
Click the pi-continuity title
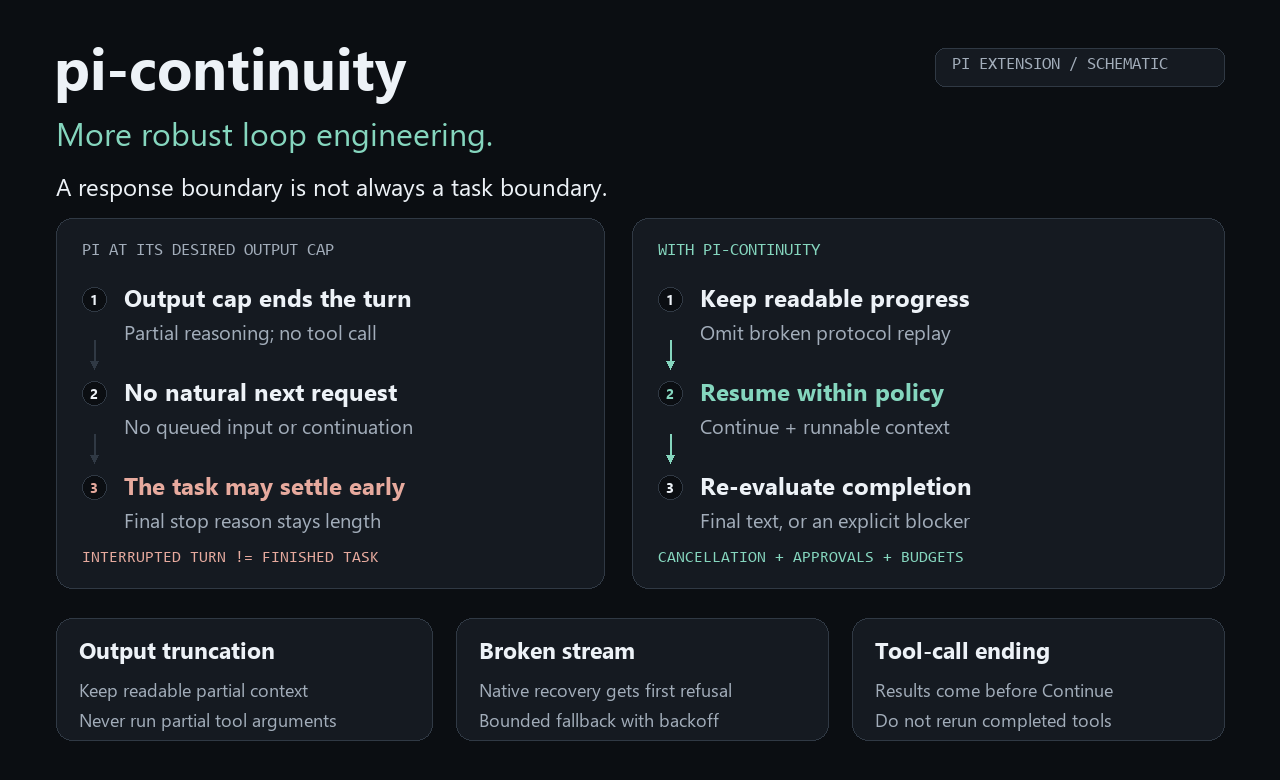231,71
